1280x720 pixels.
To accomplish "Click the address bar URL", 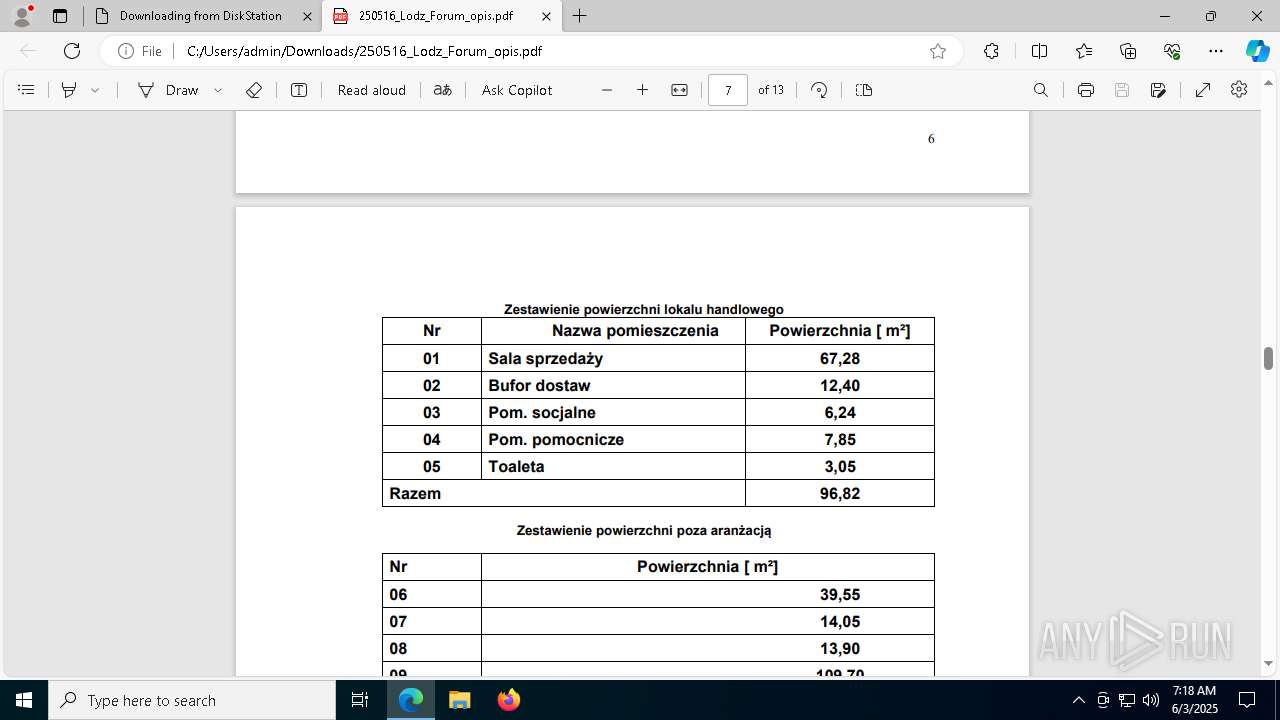I will [364, 51].
